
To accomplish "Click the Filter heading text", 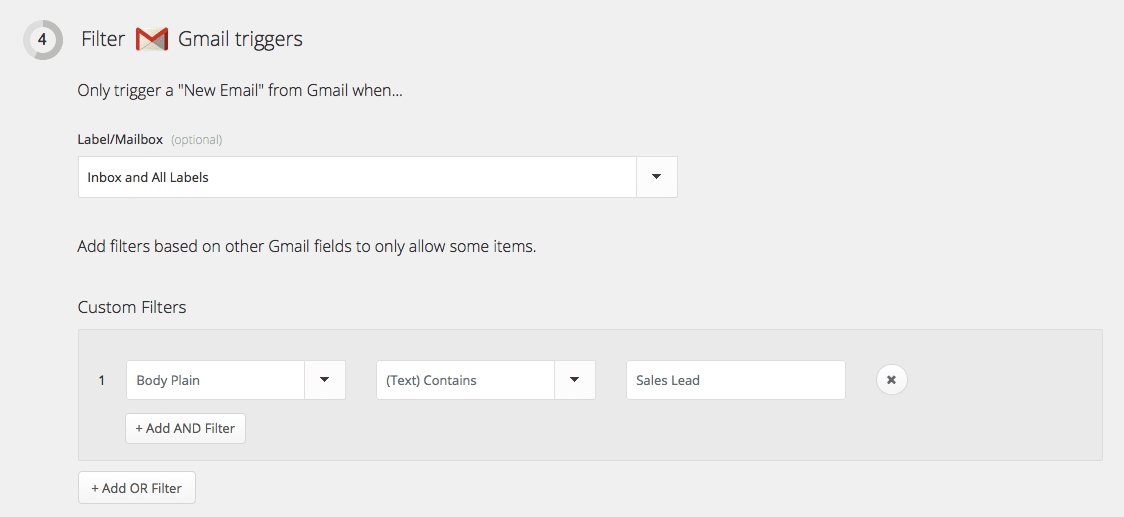I will coord(103,40).
